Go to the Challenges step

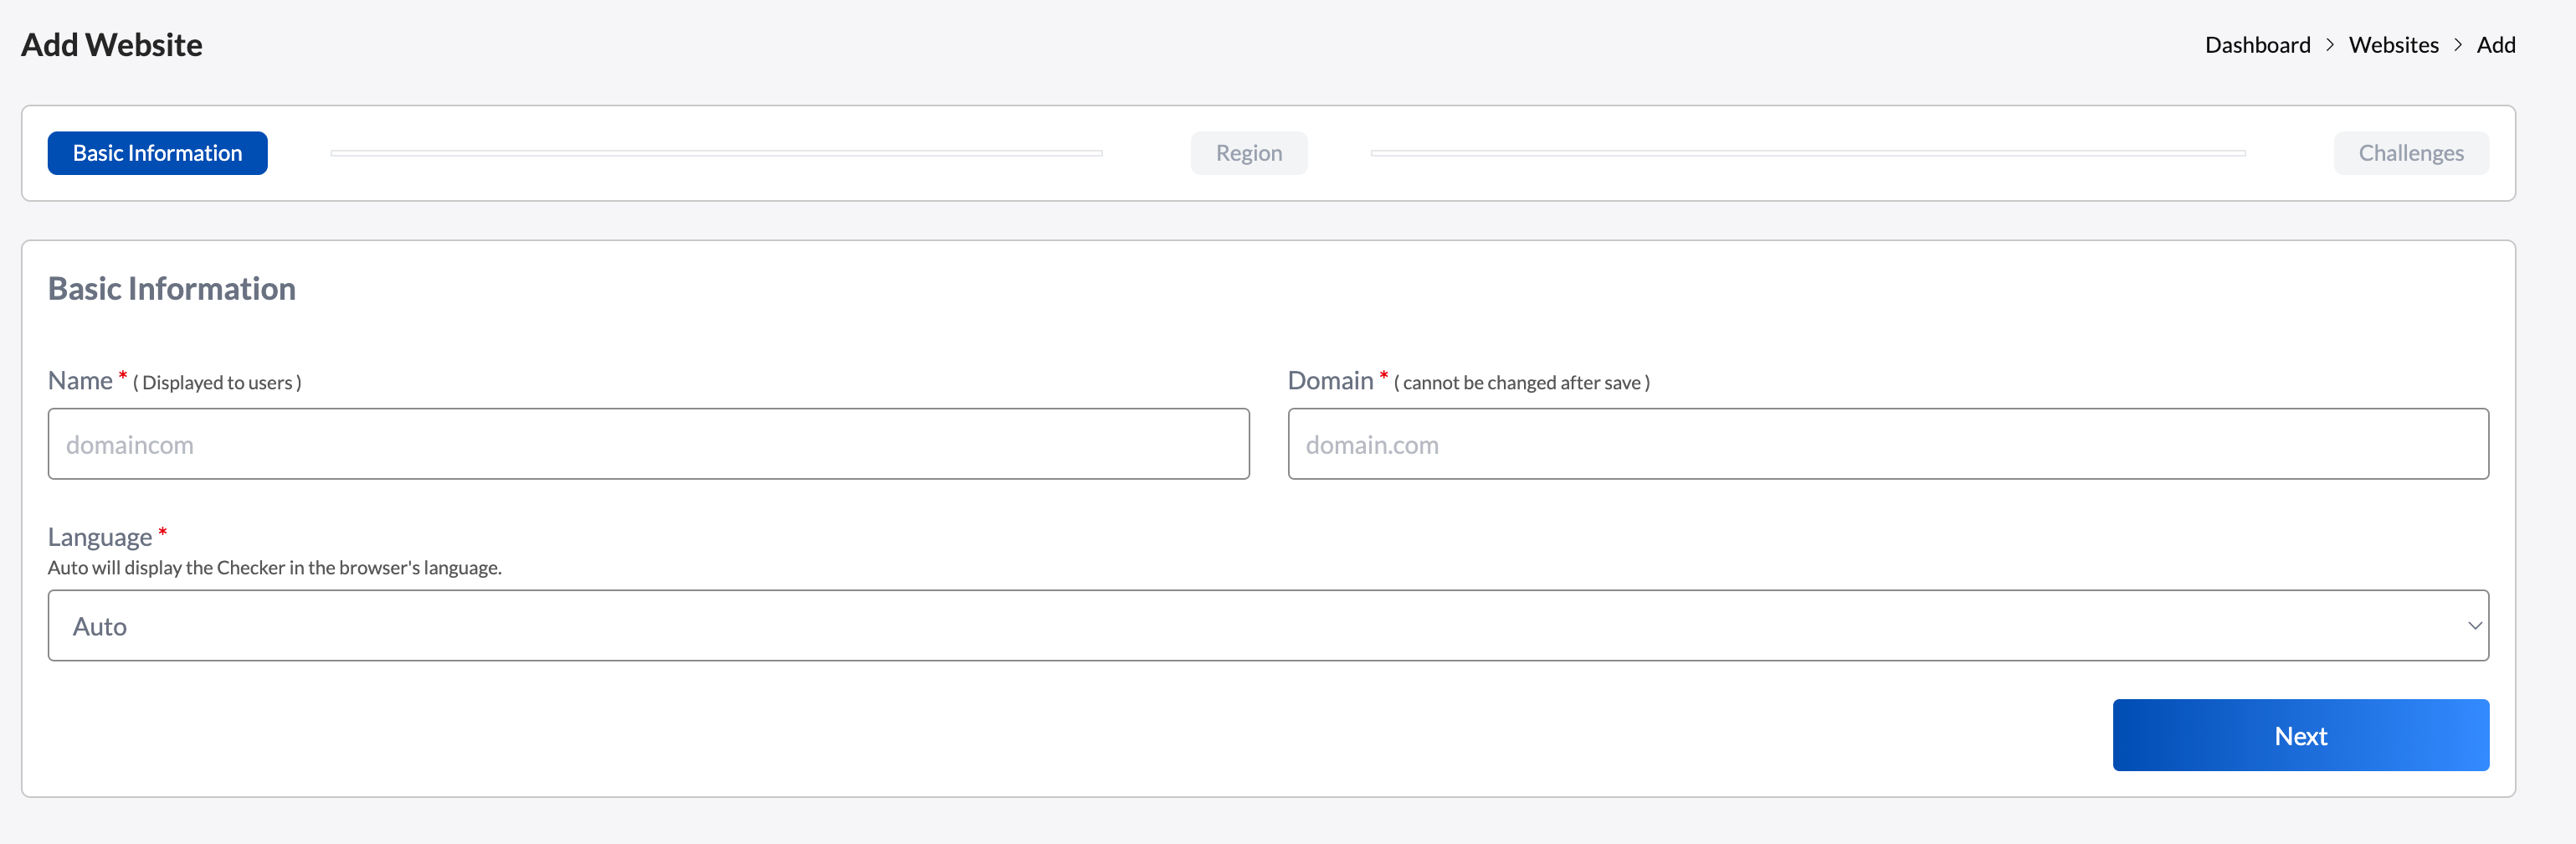[x=2410, y=153]
